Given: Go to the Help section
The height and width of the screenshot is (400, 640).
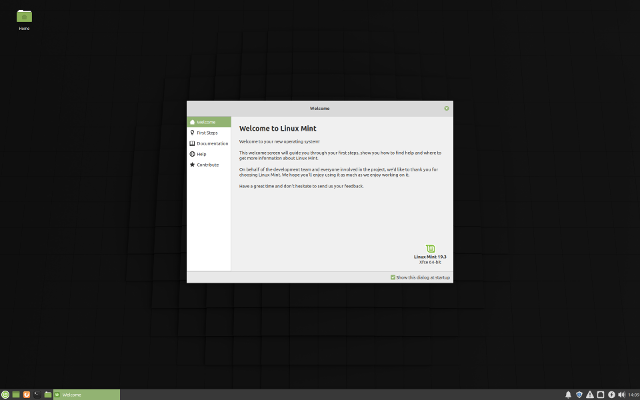Looking at the screenshot, I should point(209,154).
